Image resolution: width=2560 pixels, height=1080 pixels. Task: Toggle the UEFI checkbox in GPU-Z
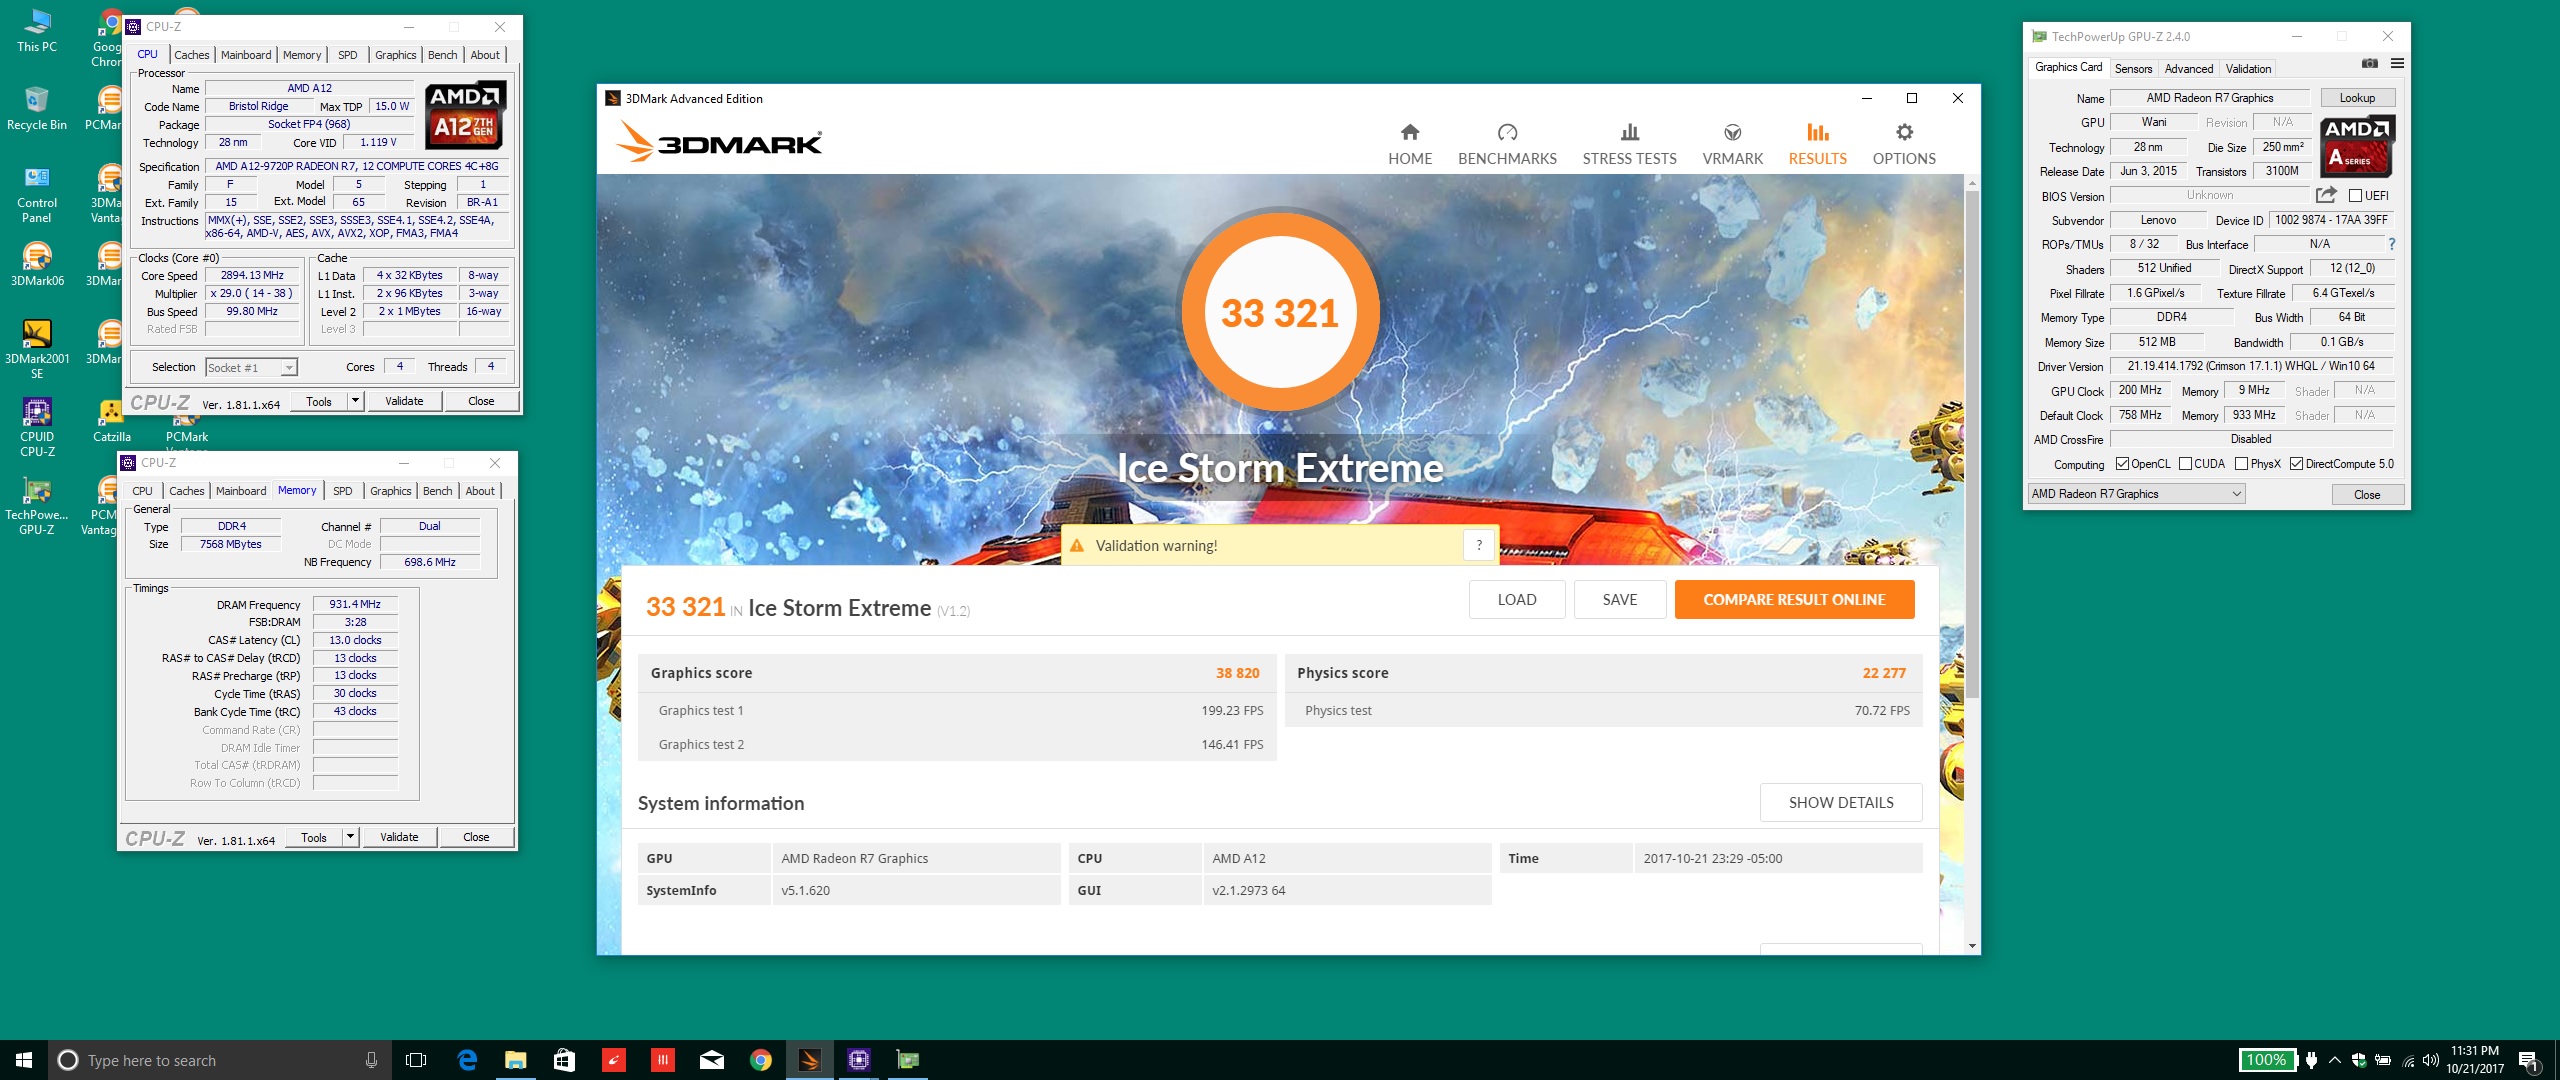tap(2355, 196)
